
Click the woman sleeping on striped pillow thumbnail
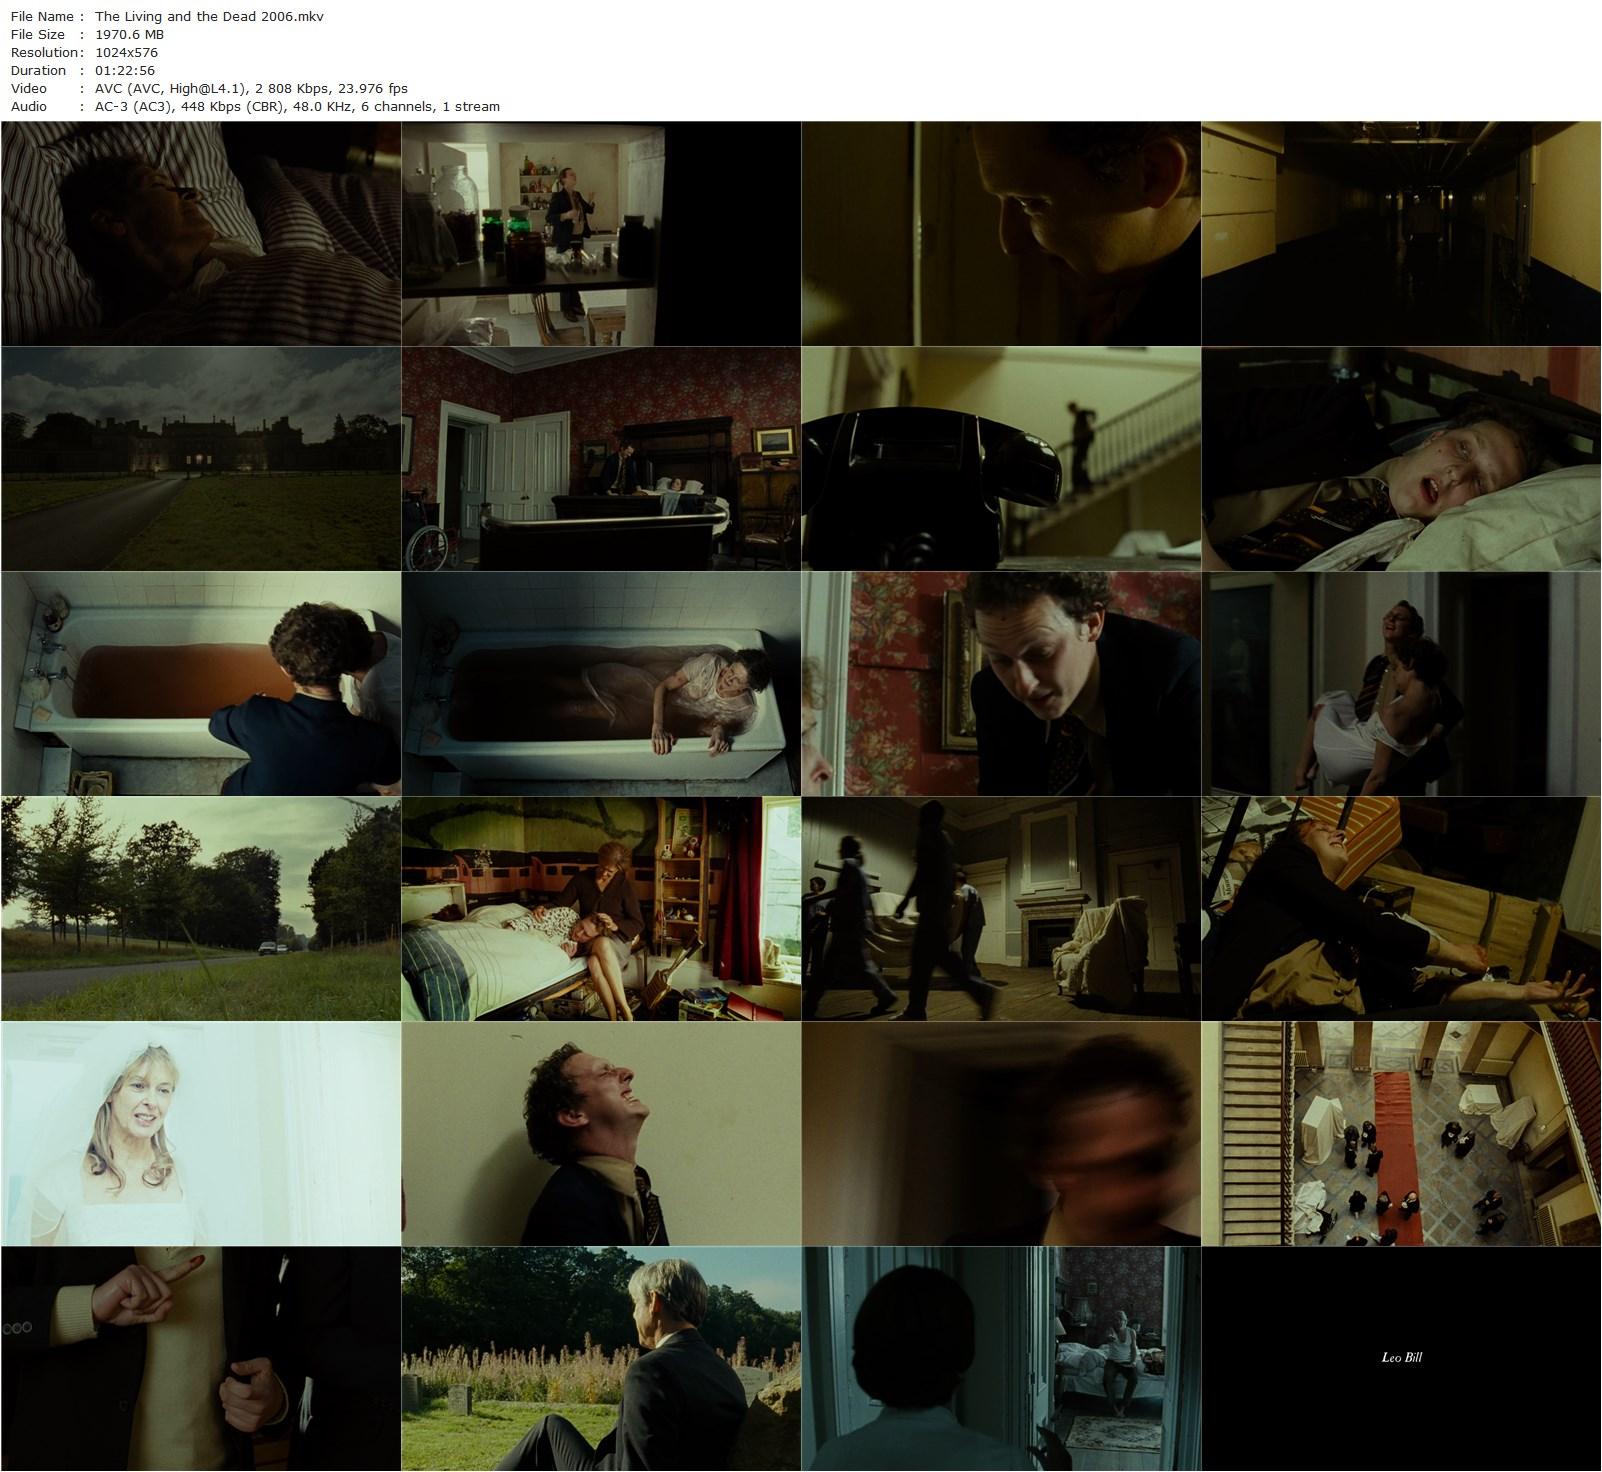click(201, 234)
